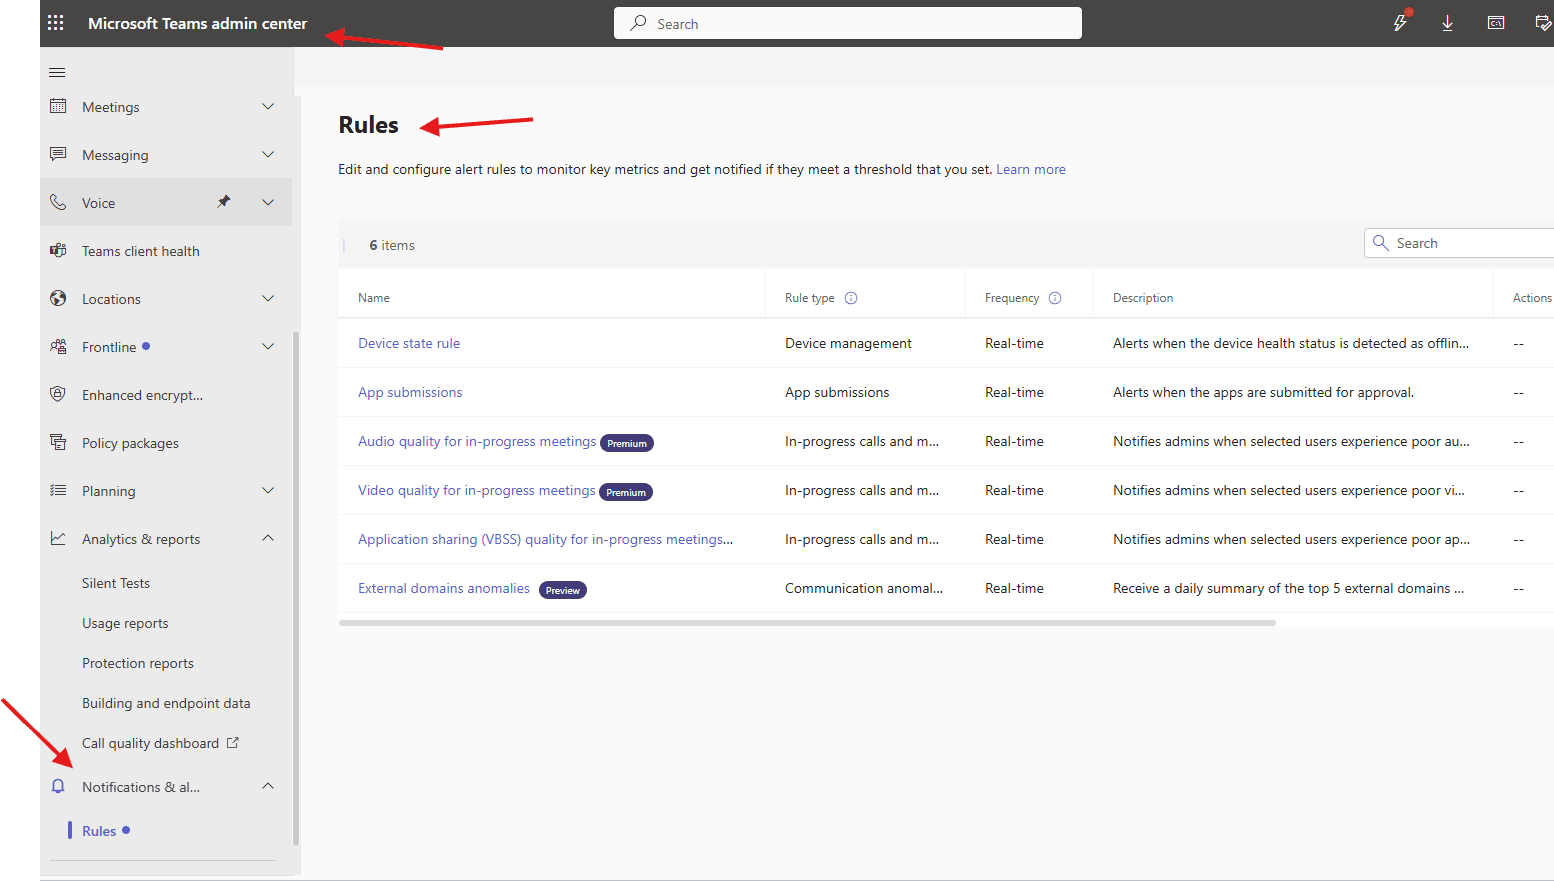Viewport: 1554px width, 881px height.
Task: Click the Messaging chat icon
Action: (x=58, y=154)
